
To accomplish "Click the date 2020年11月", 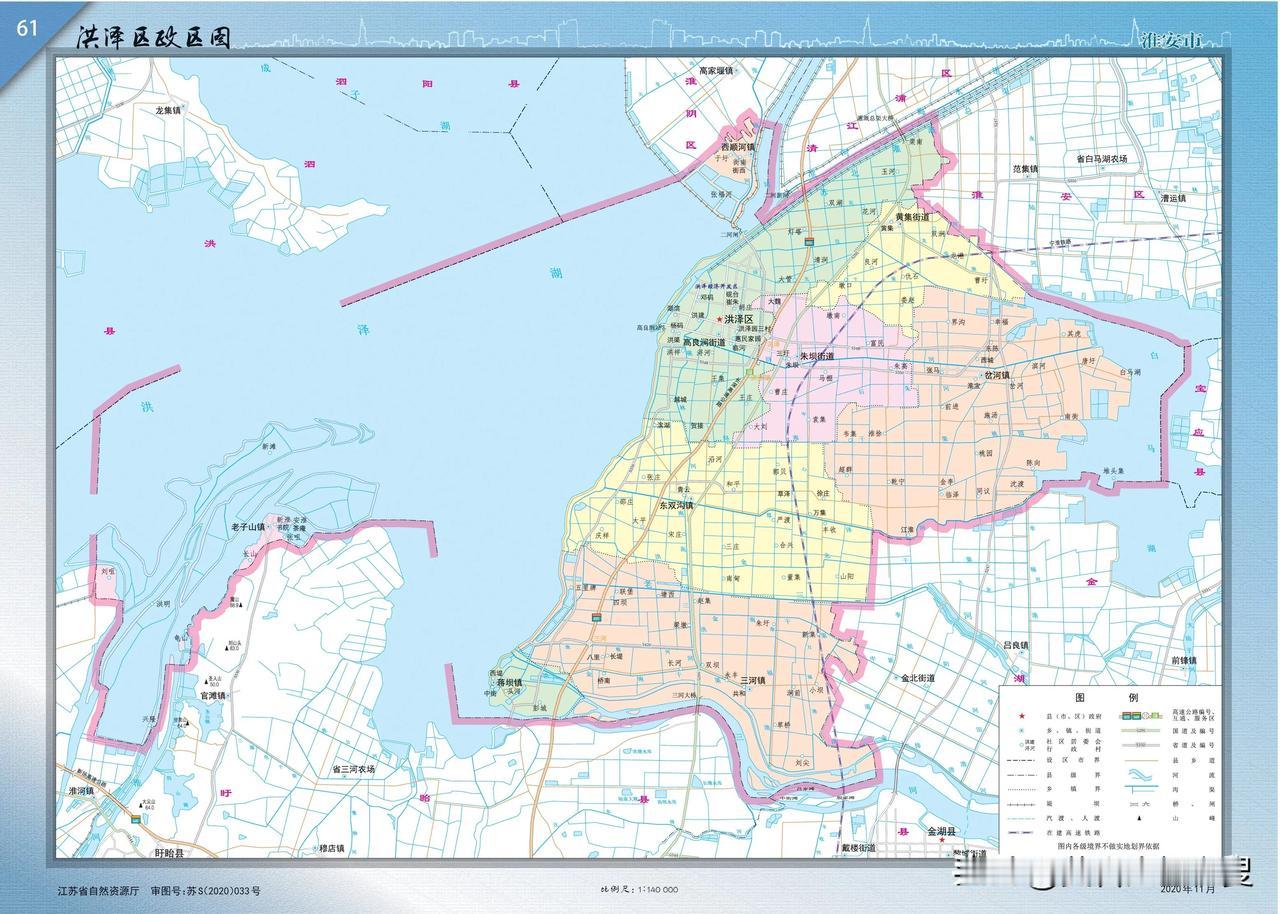I will coord(1188,889).
